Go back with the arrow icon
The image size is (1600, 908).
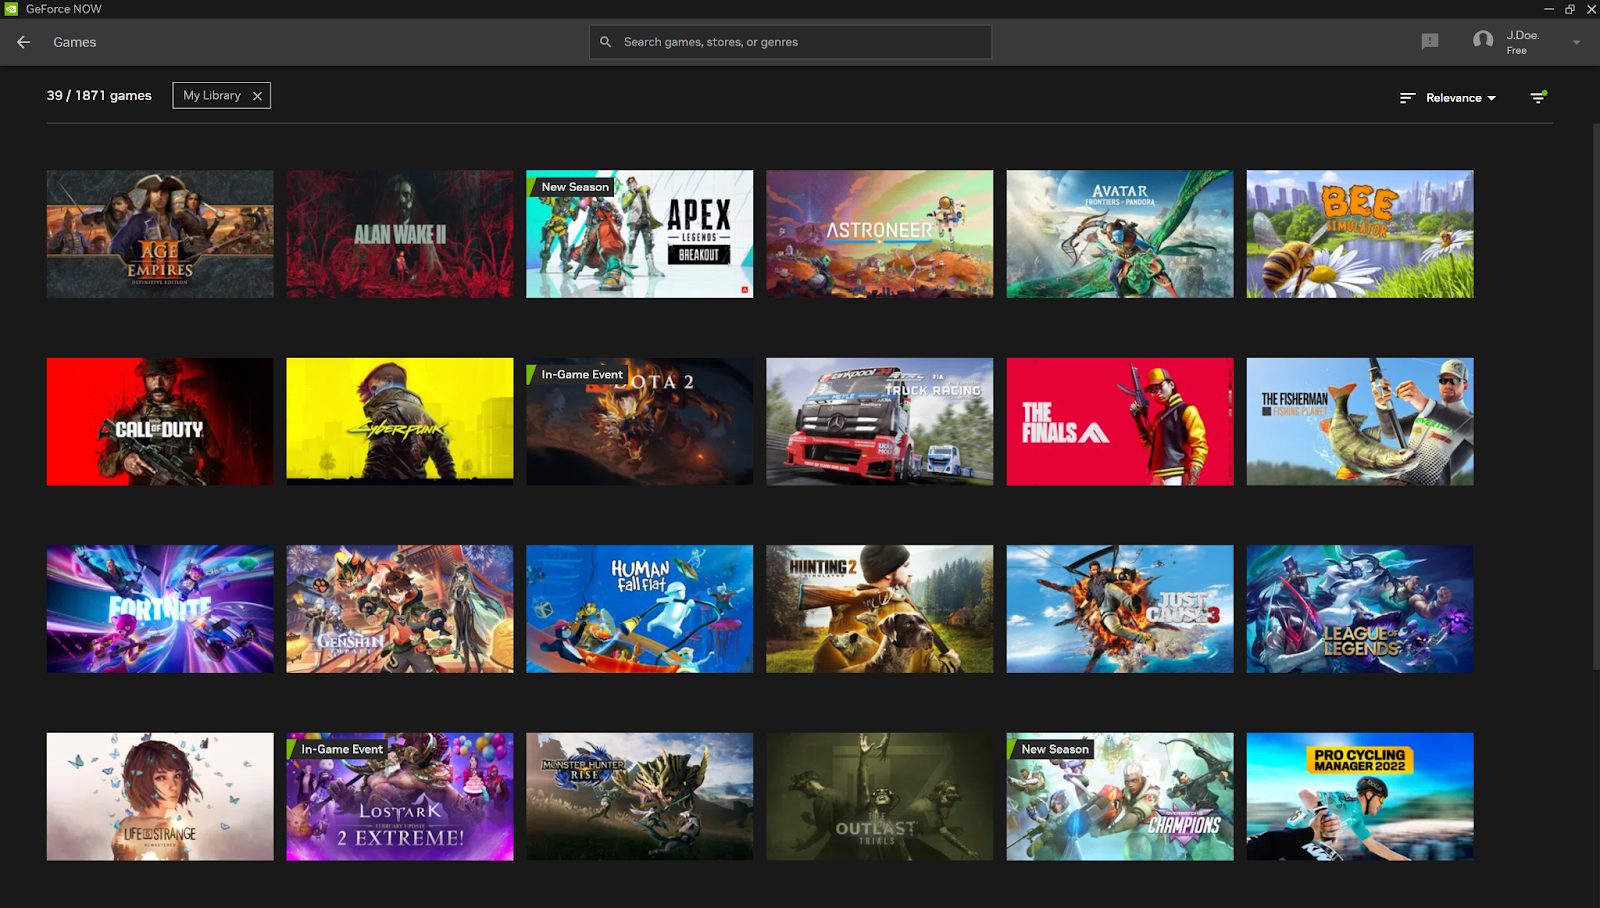point(24,42)
